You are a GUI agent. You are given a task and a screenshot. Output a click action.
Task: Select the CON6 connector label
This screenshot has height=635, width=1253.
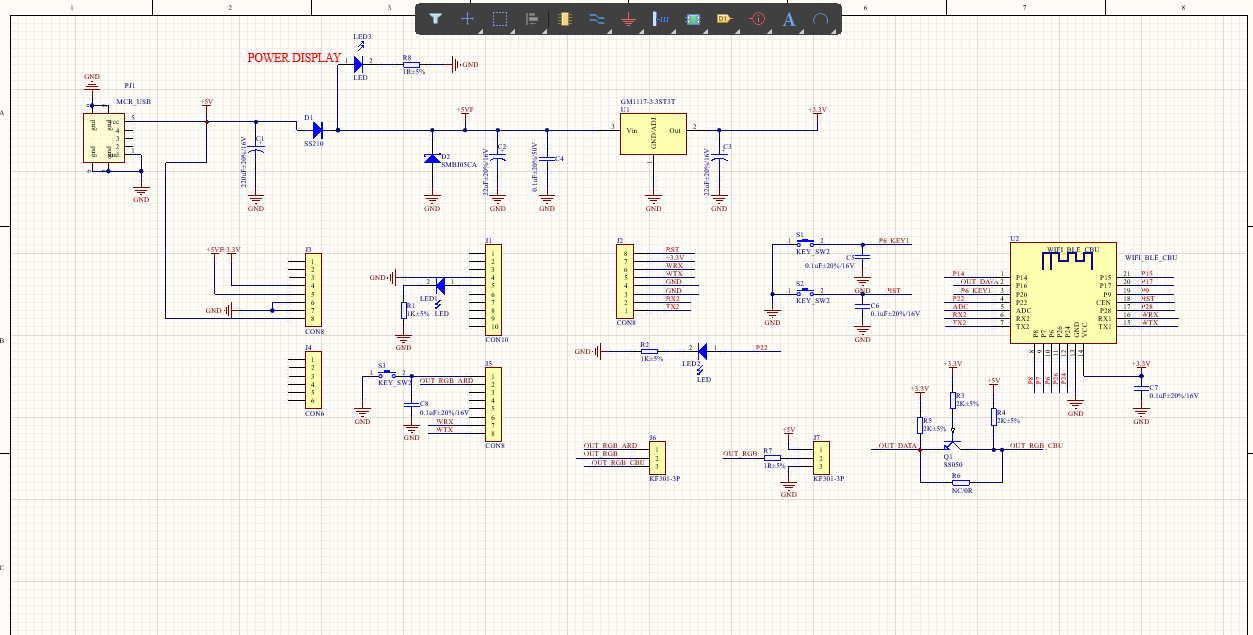coord(314,413)
